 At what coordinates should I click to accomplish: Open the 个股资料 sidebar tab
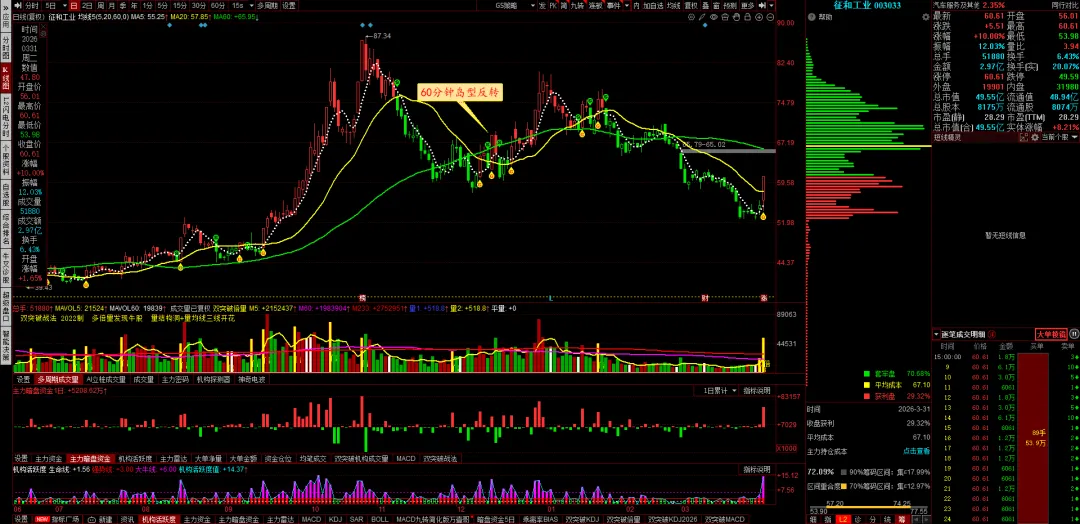pyautogui.click(x=5, y=161)
